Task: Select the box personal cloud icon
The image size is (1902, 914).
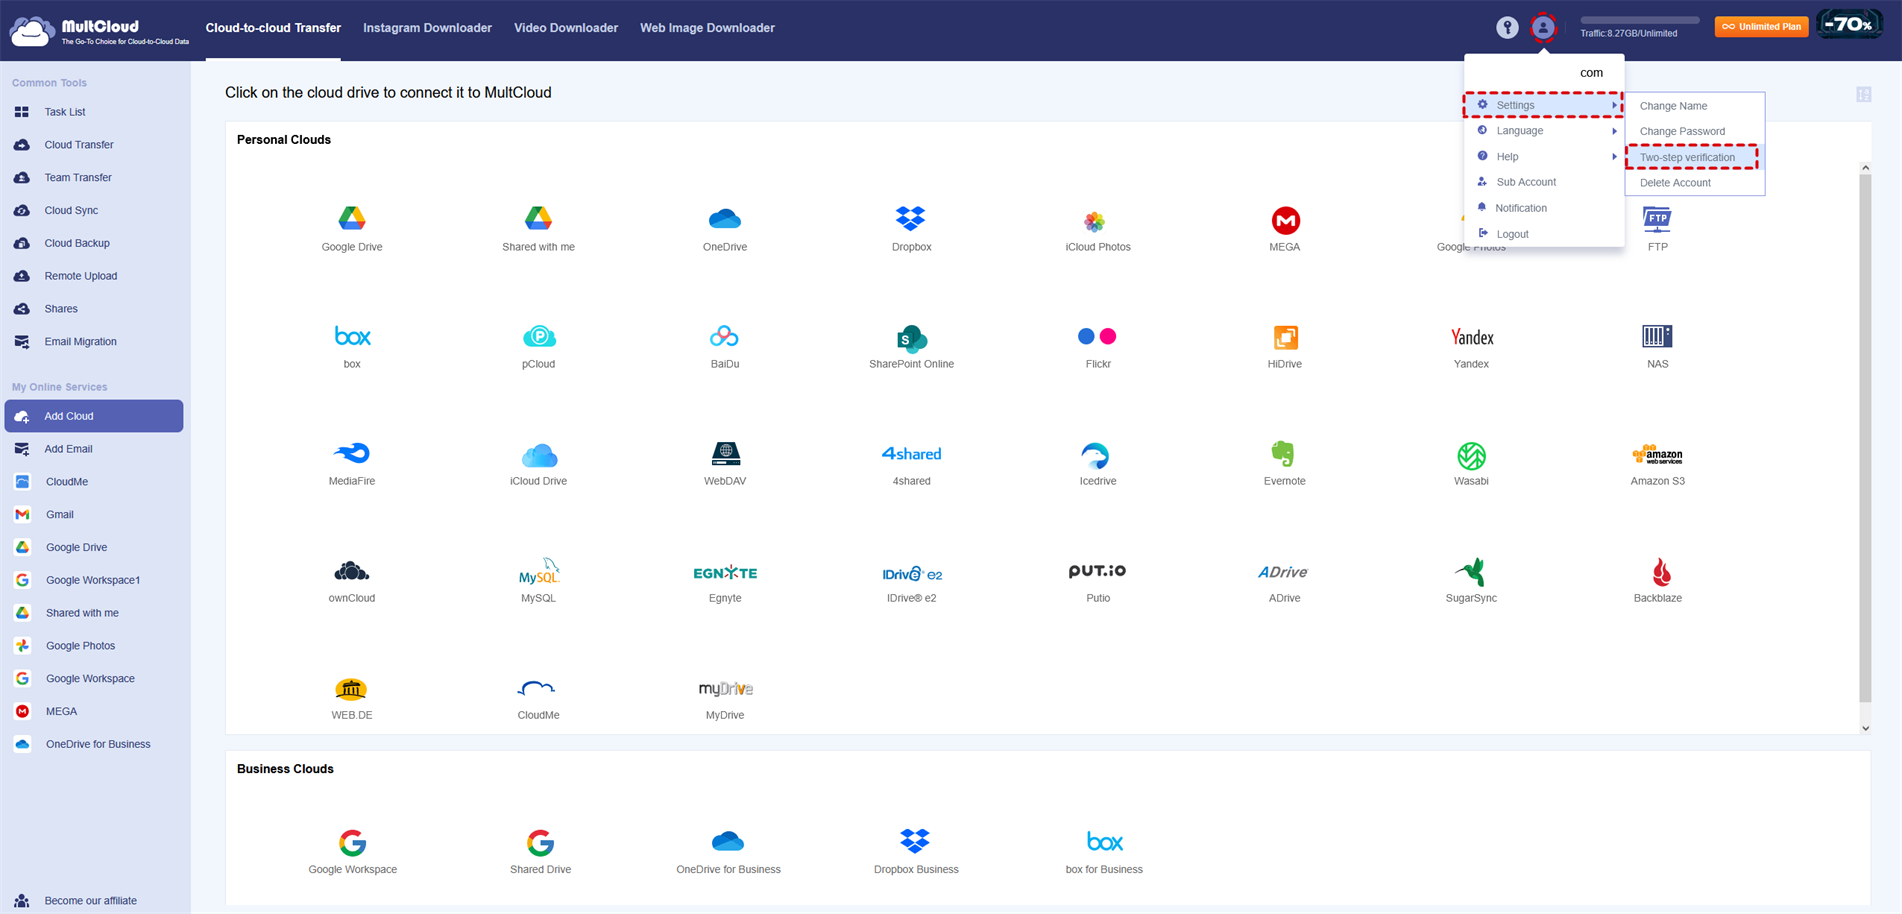Action: coord(352,336)
